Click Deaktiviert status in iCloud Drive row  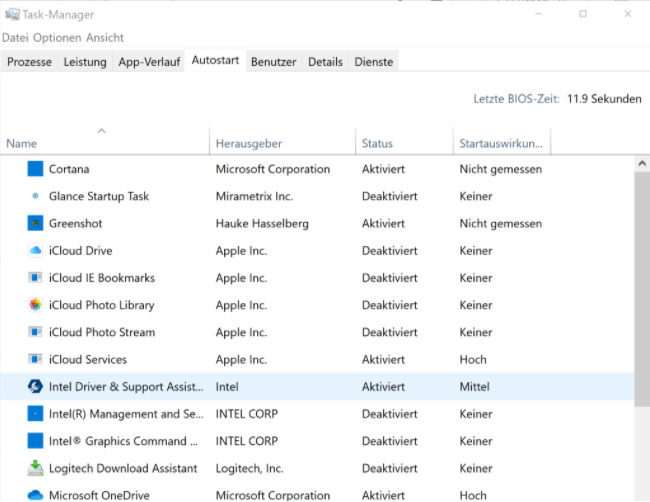coord(390,251)
